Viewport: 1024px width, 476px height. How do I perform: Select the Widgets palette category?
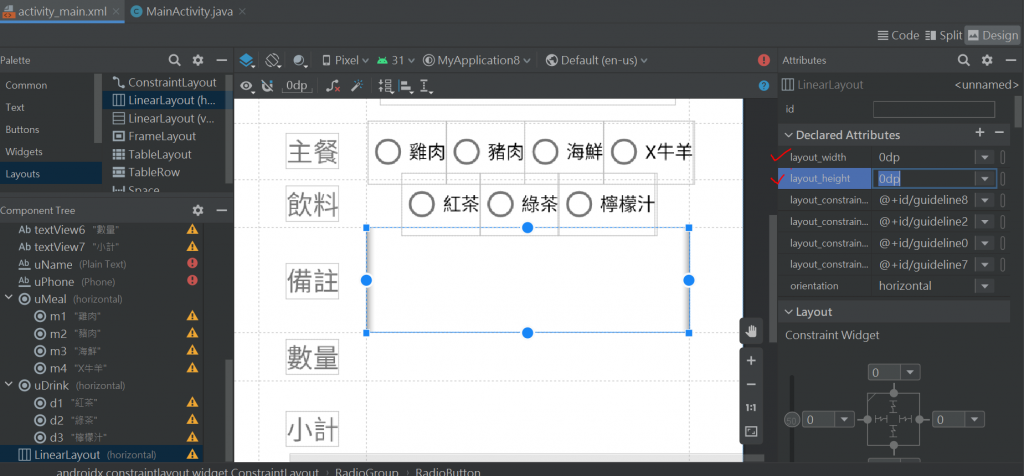[x=24, y=151]
